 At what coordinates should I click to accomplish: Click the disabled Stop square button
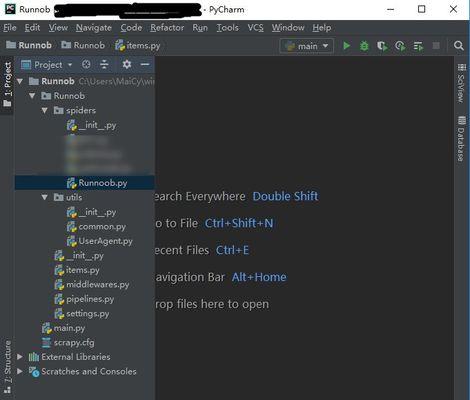436,46
